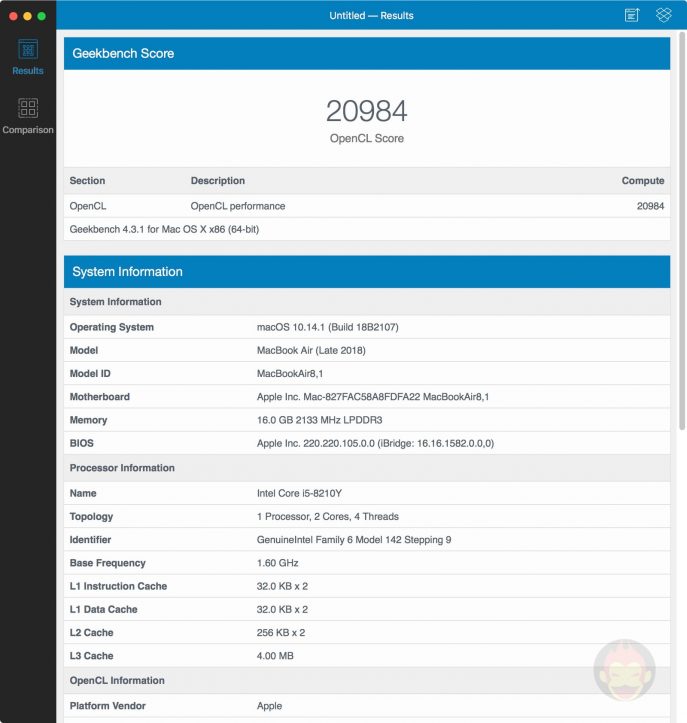Minimize the window with yellow button

tap(28, 16)
